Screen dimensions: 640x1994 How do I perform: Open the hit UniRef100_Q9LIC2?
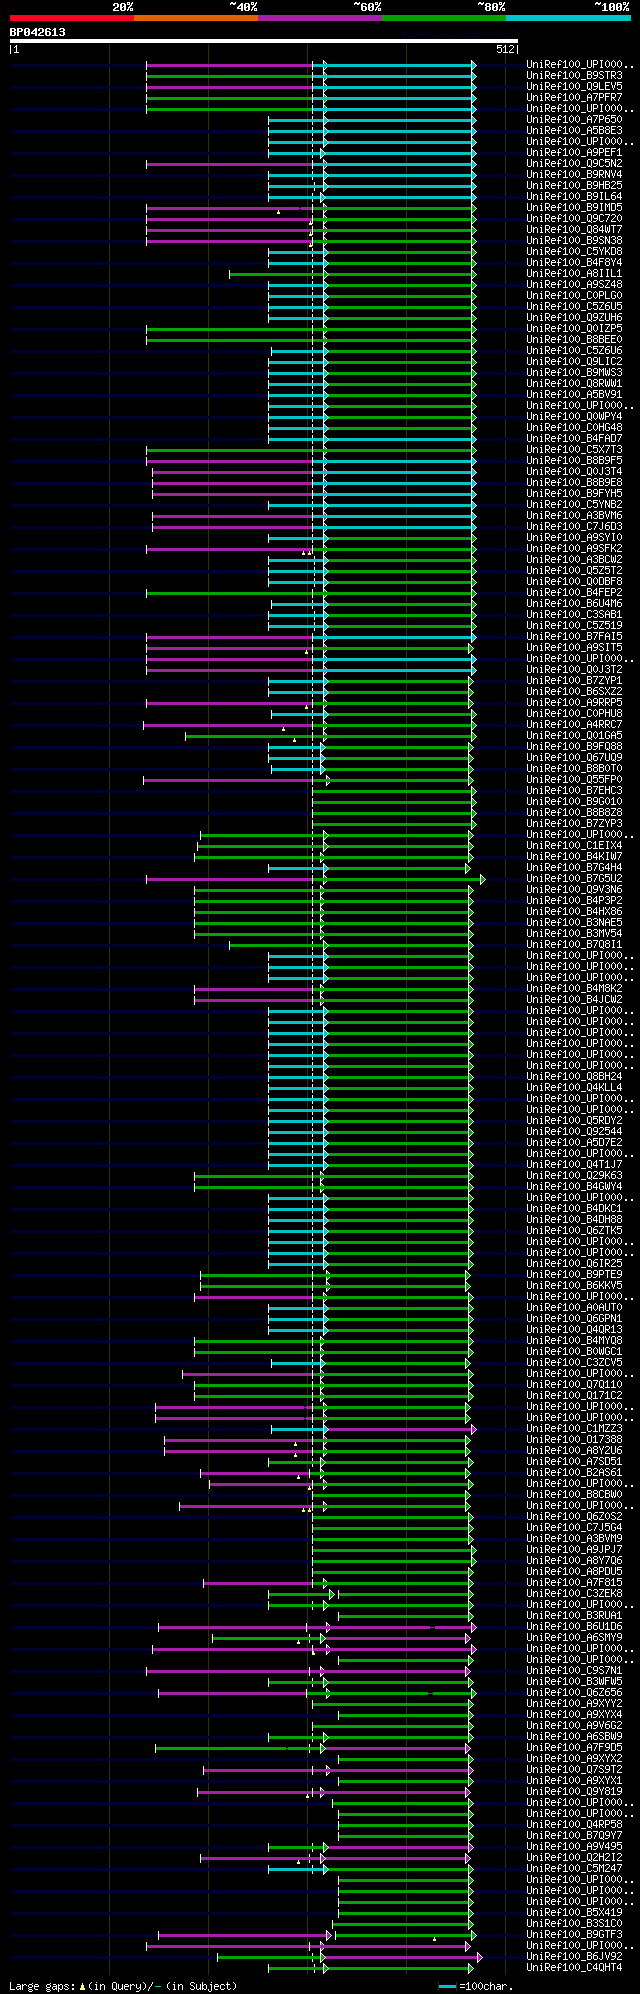574,362
